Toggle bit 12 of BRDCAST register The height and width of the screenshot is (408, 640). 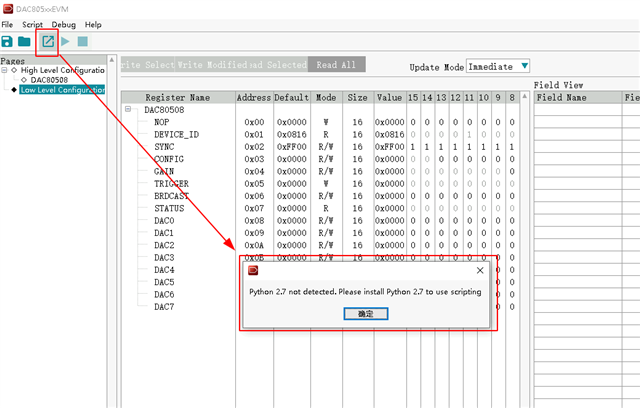[x=456, y=196]
